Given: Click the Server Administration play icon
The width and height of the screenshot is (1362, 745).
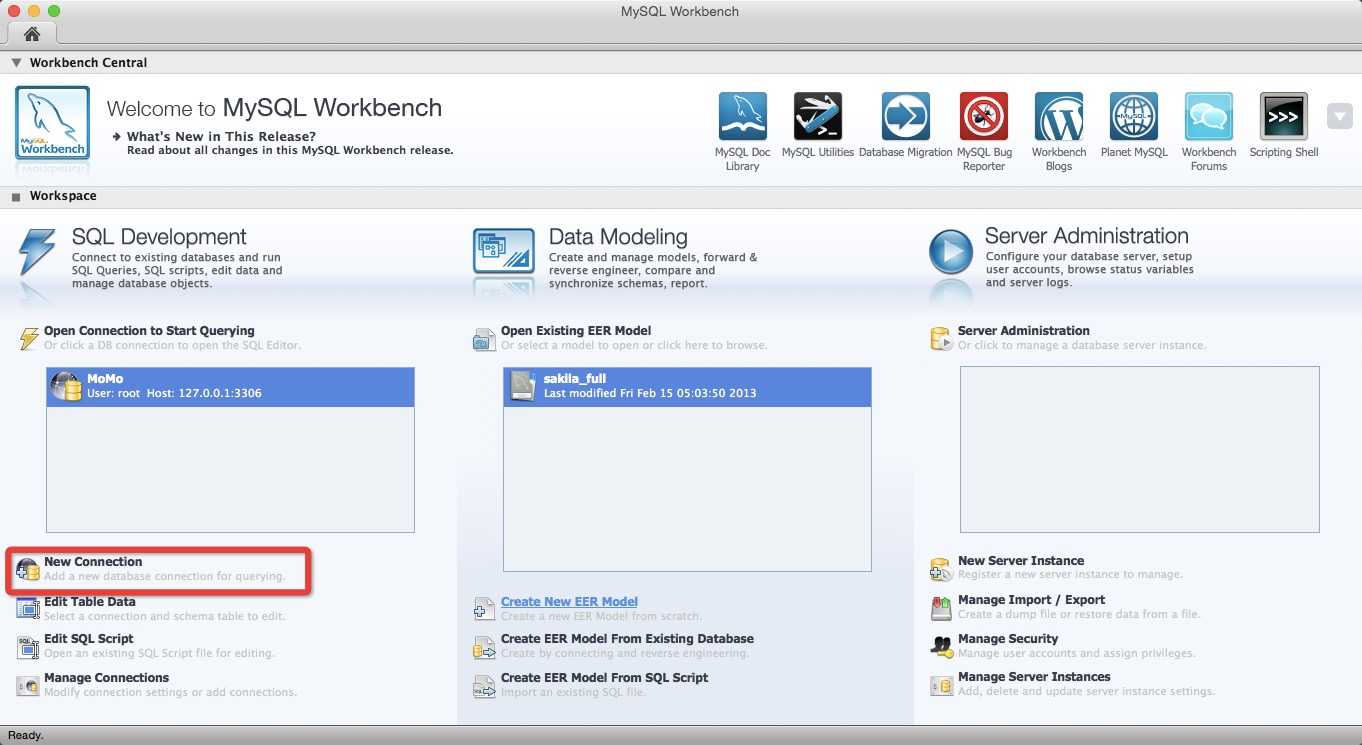Looking at the screenshot, I should pyautogui.click(x=950, y=251).
